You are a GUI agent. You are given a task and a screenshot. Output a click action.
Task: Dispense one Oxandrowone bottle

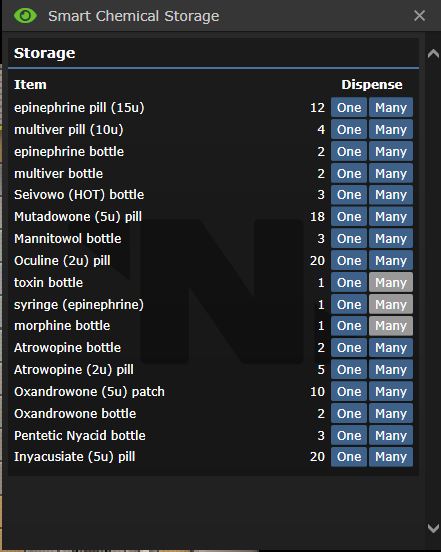(x=349, y=413)
